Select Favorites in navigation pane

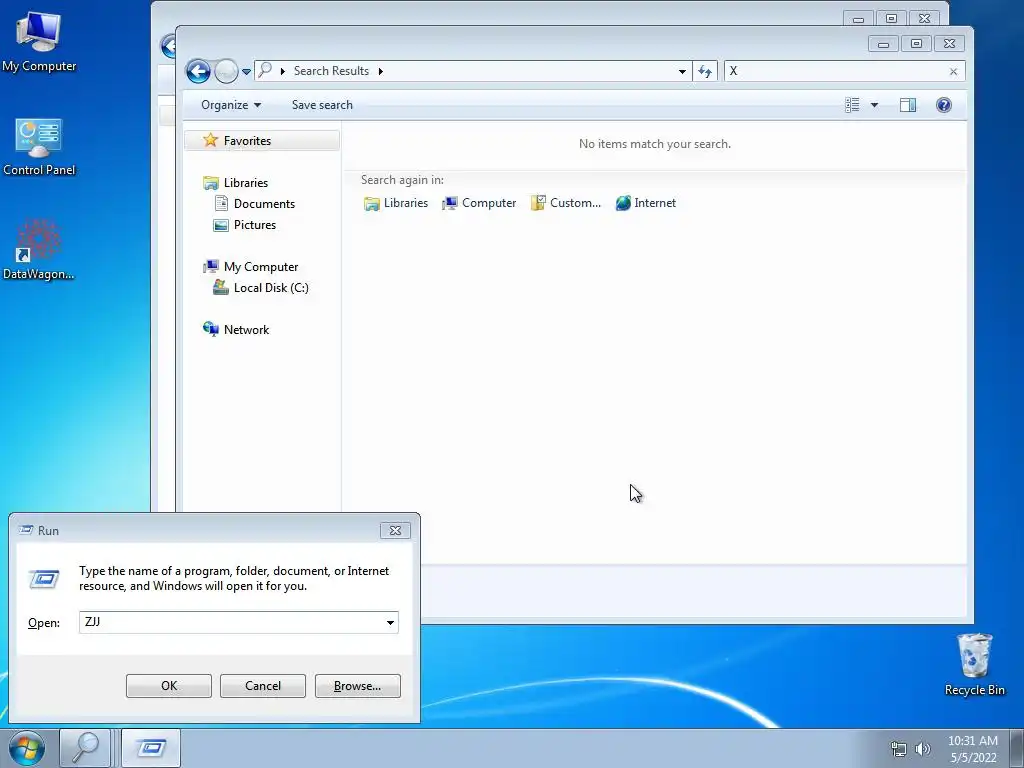[x=262, y=140]
